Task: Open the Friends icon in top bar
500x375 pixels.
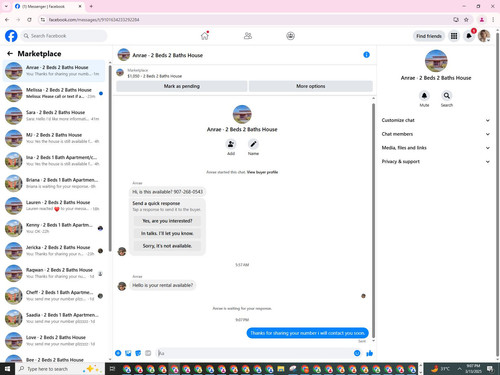Action: point(248,36)
